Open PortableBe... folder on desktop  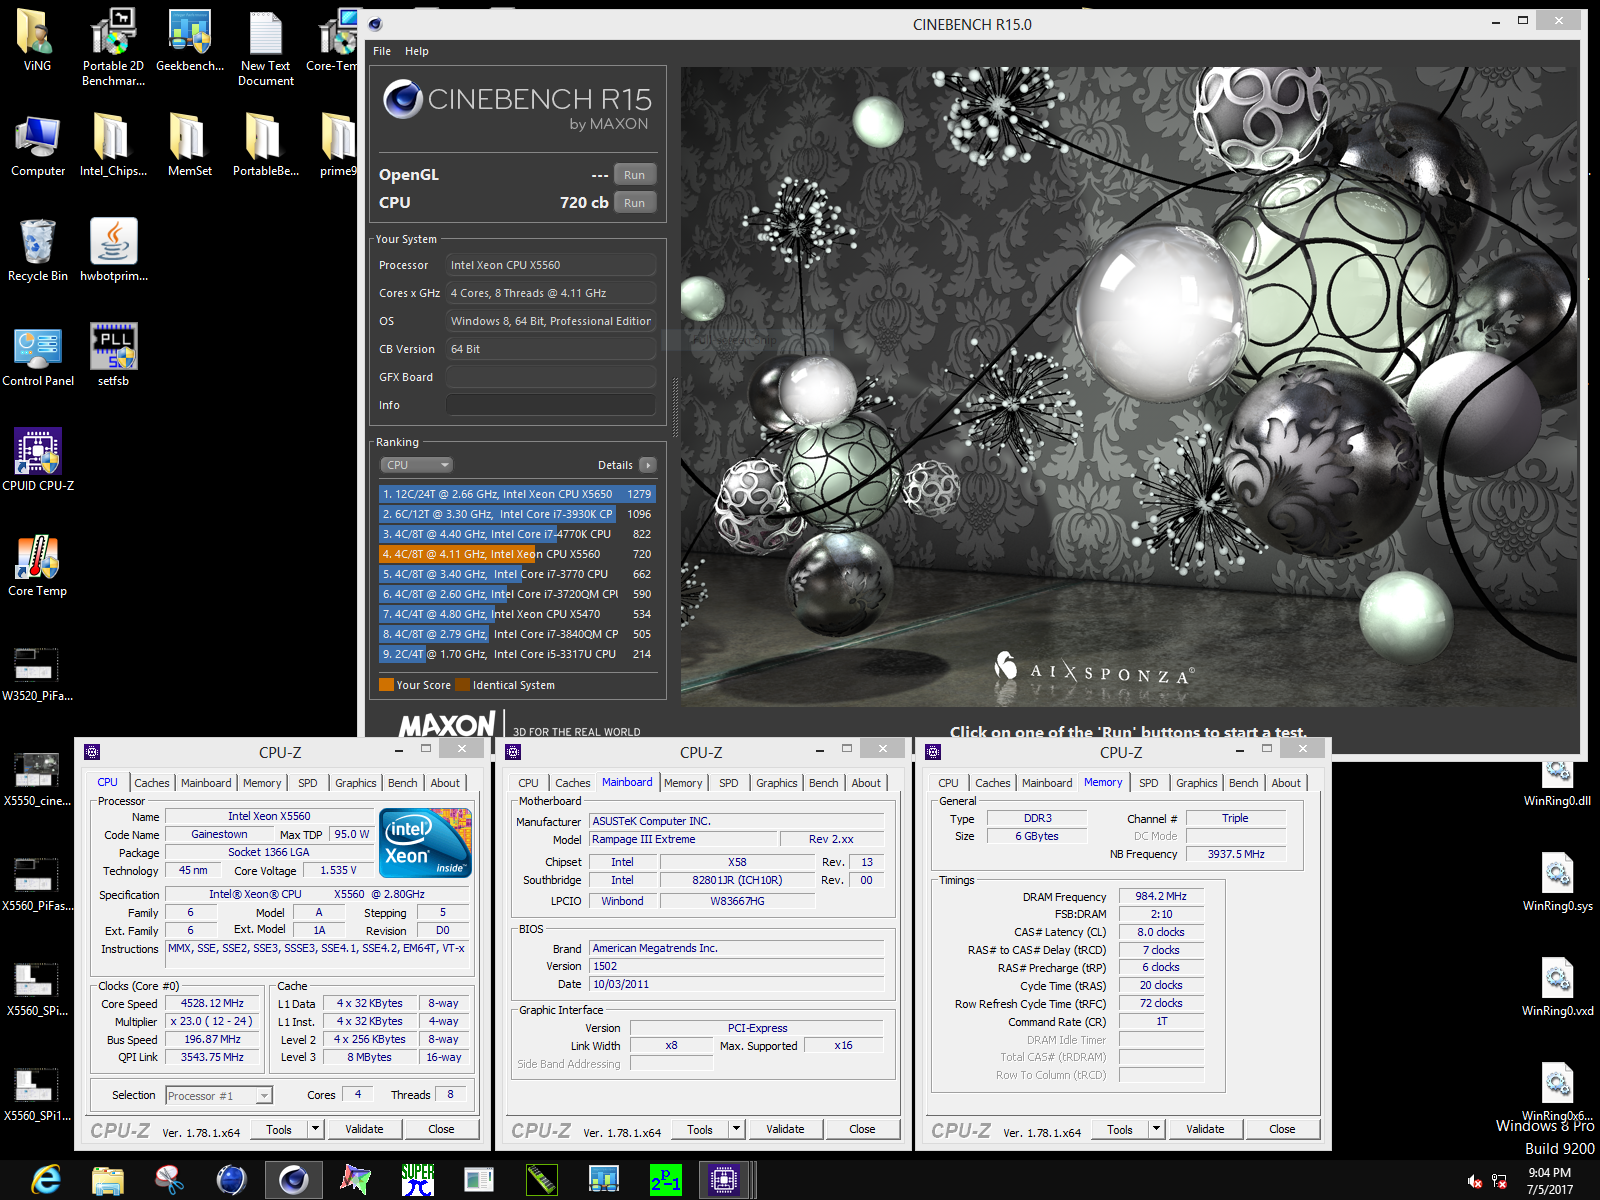pos(266,145)
